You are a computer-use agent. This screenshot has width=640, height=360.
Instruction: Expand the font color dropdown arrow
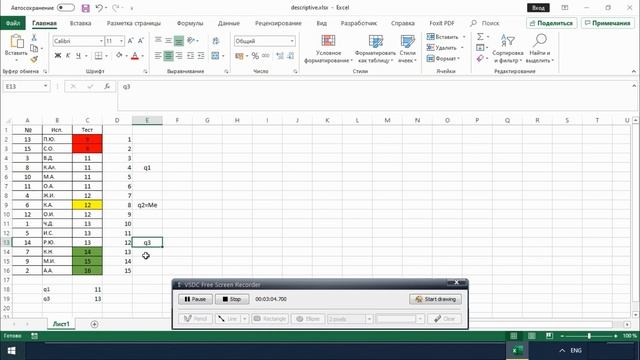[142, 56]
